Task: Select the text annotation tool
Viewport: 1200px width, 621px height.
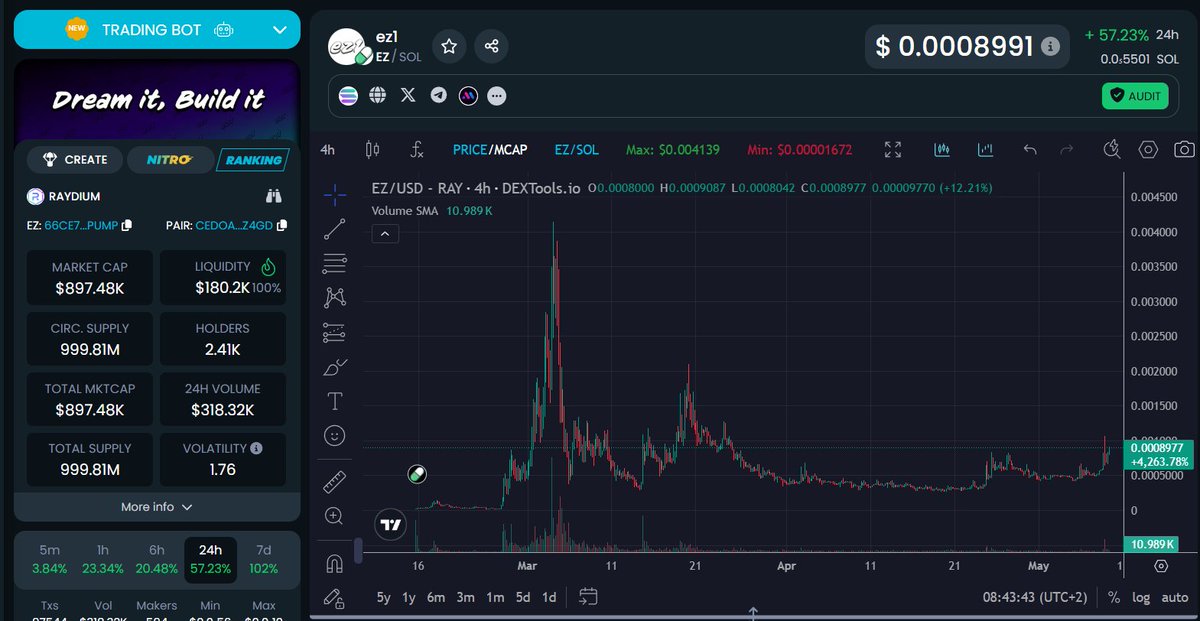Action: [335, 401]
